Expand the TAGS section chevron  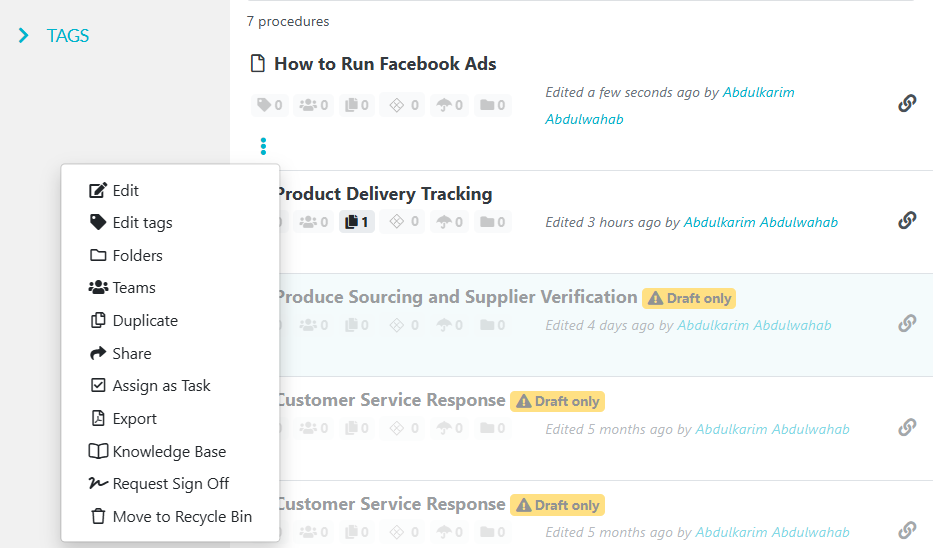[x=23, y=36]
